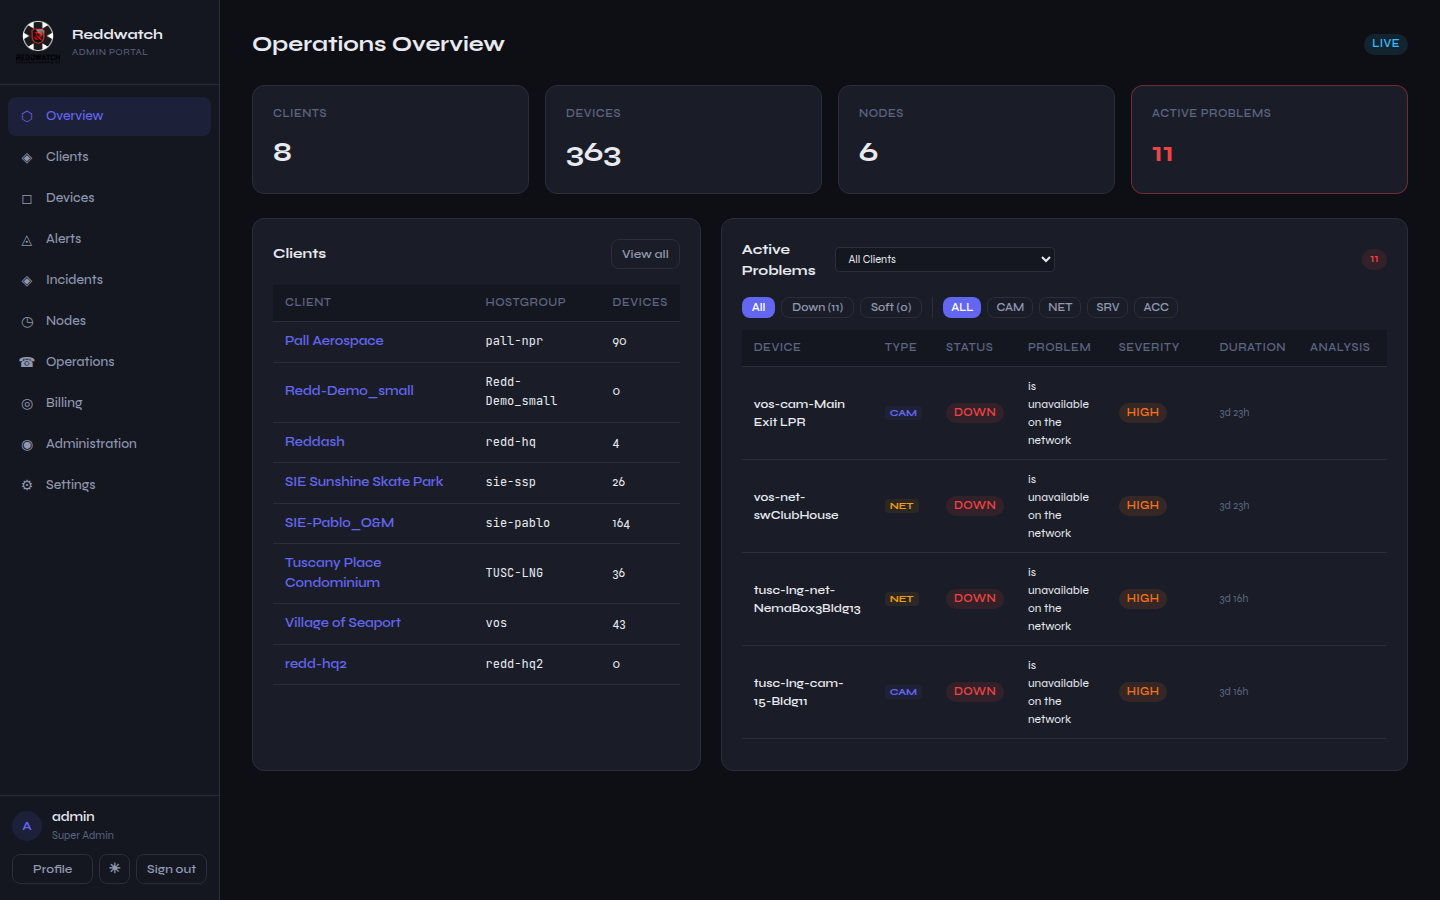Click the Clients 8 summary card
This screenshot has height=900, width=1440.
click(390, 139)
